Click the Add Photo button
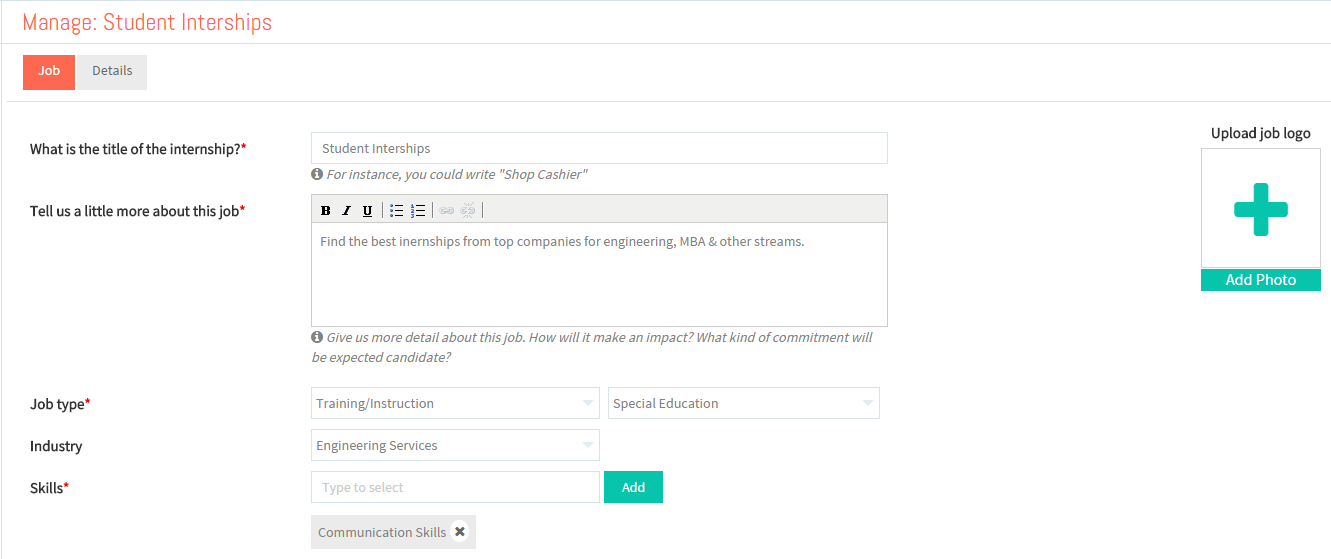This screenshot has width=1331, height=559. pos(1261,280)
